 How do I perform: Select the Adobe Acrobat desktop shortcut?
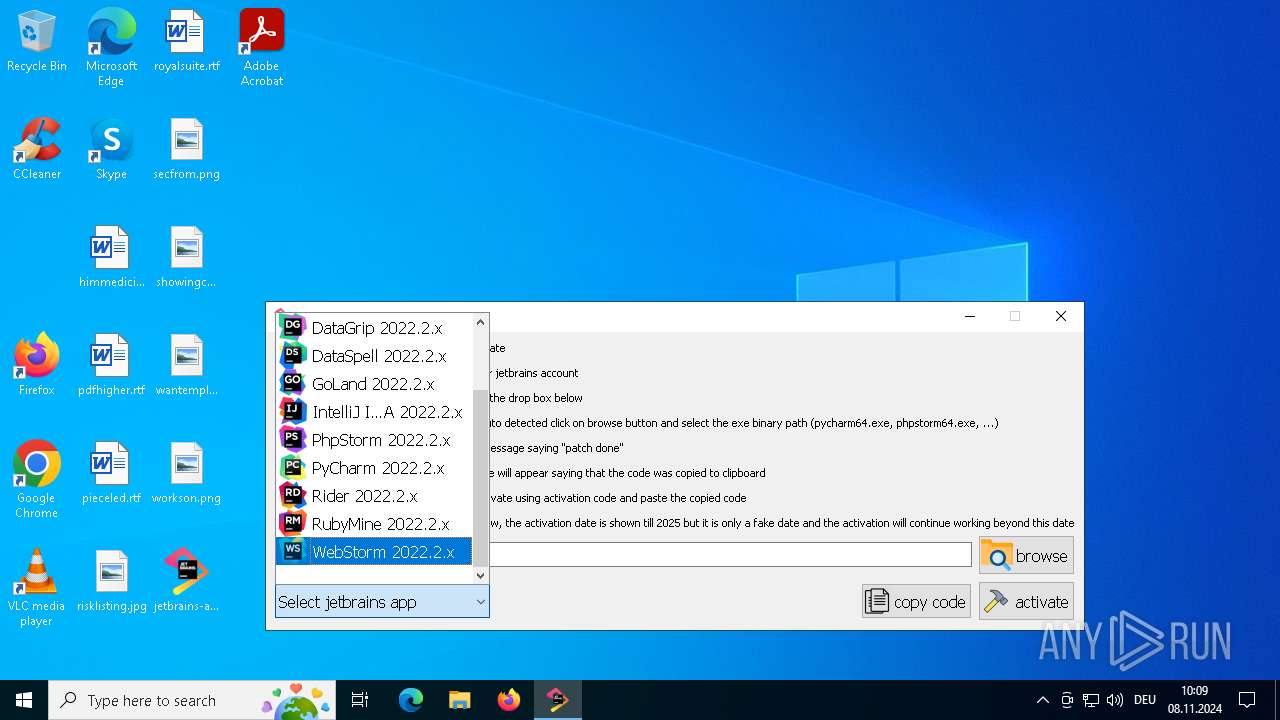click(x=262, y=47)
